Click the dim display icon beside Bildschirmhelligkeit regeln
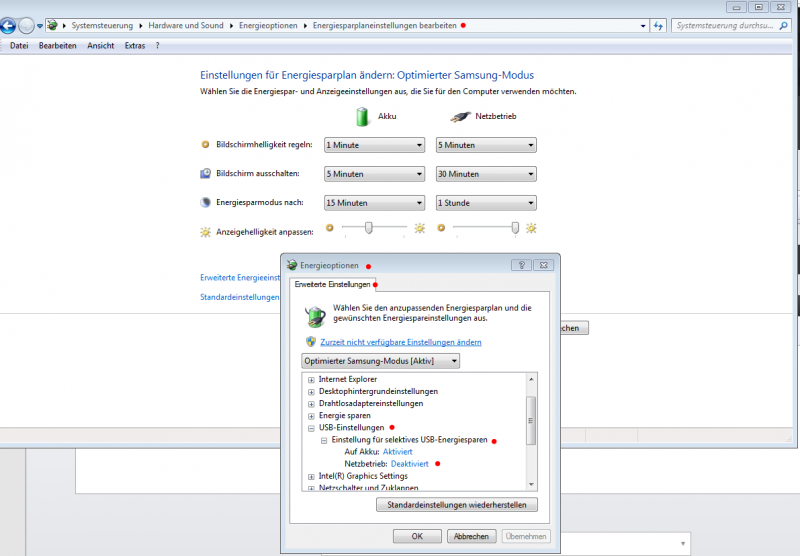This screenshot has height=556, width=800. (x=205, y=144)
